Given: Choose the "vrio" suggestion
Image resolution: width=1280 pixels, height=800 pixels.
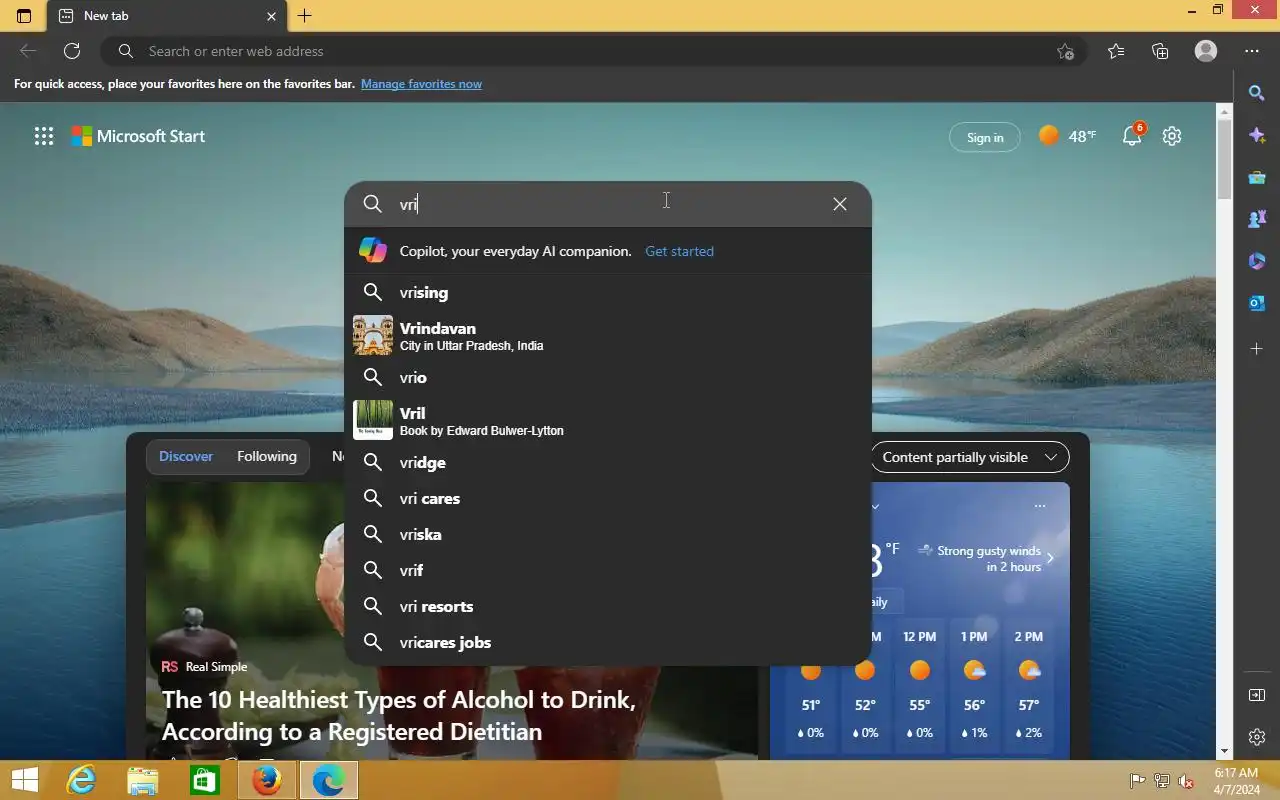Looking at the screenshot, I should coord(608,377).
